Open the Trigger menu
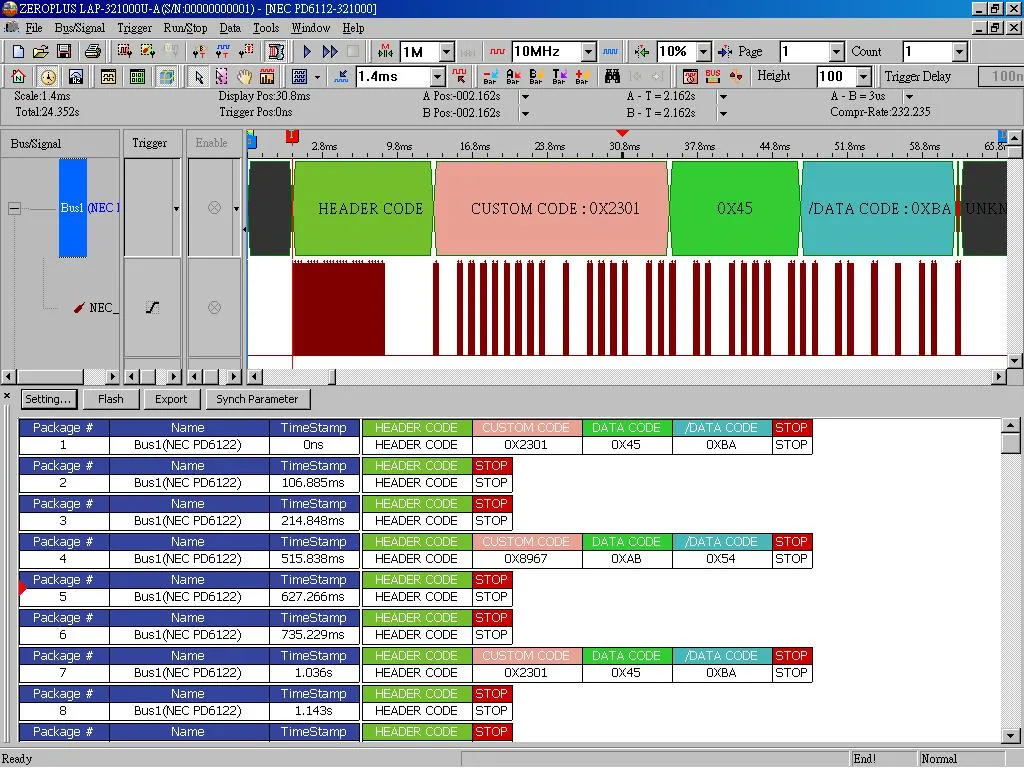Viewport: 1024px width, 768px height. point(135,28)
